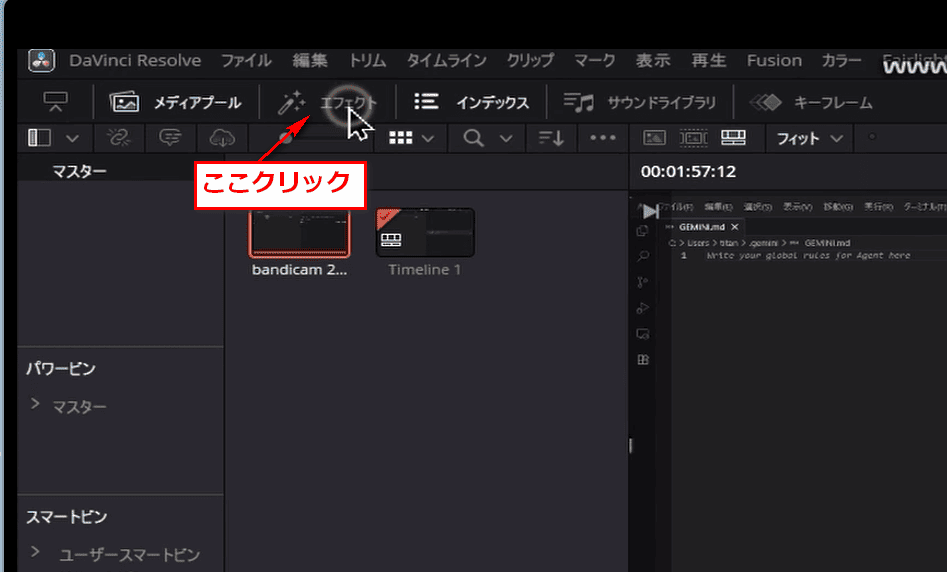The height and width of the screenshot is (572, 947).
Task: Click the link chain icon in toolbar
Action: pyautogui.click(x=120, y=138)
